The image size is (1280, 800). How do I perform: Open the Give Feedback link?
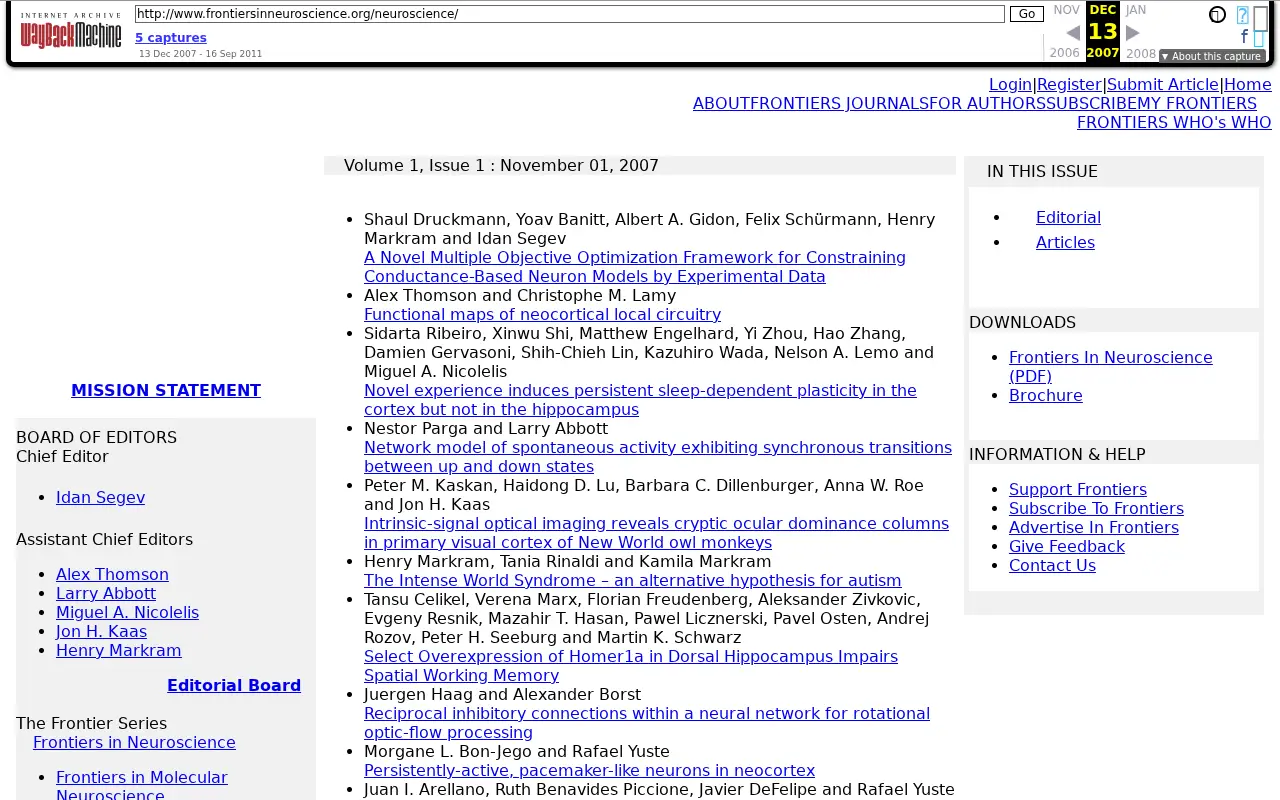point(1066,547)
